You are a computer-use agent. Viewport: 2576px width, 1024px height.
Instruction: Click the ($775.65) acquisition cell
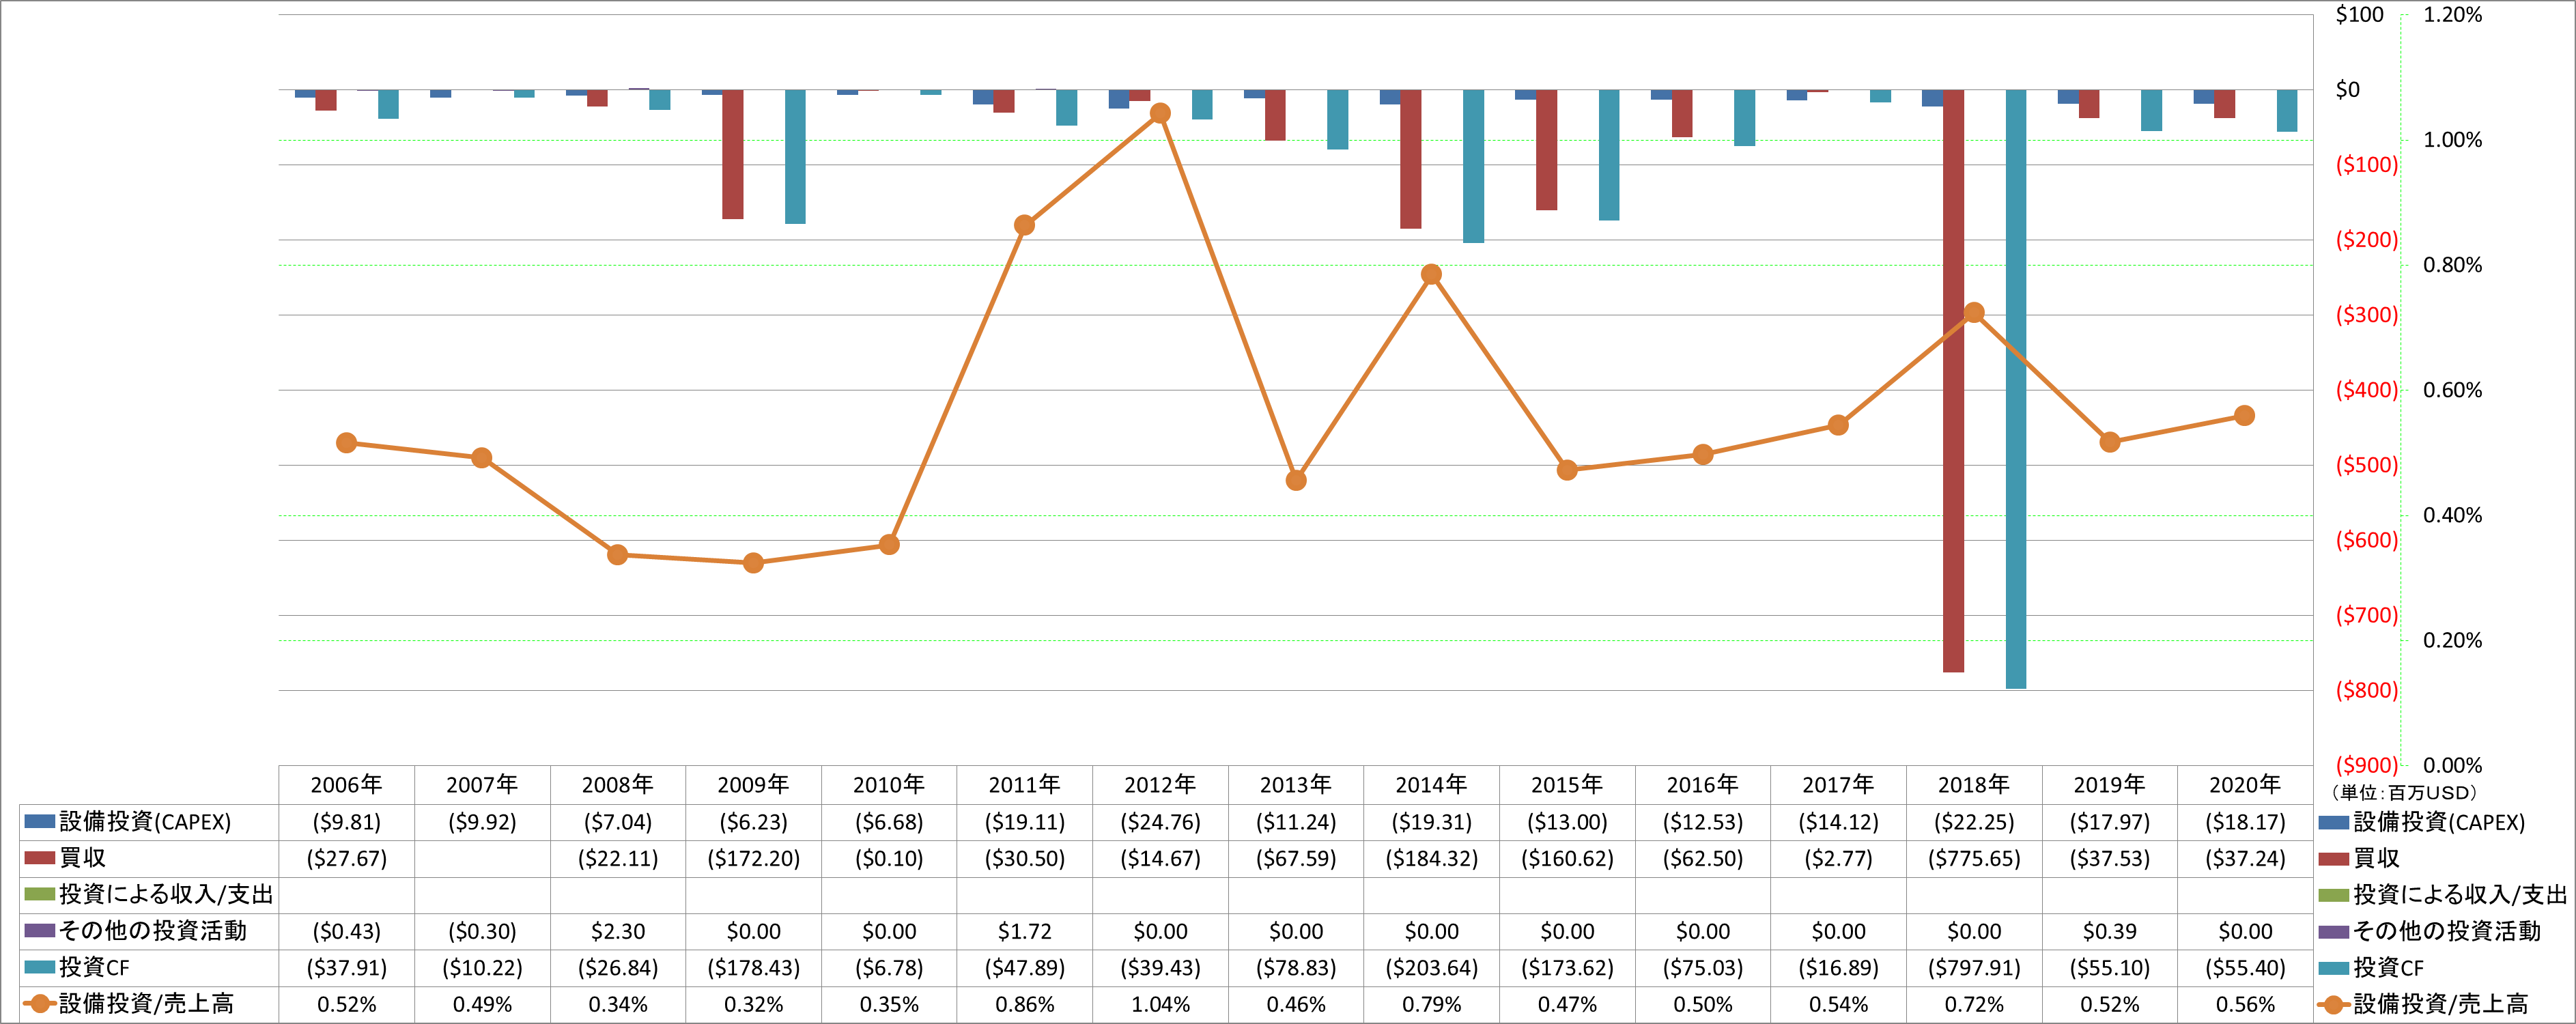pos(1974,858)
